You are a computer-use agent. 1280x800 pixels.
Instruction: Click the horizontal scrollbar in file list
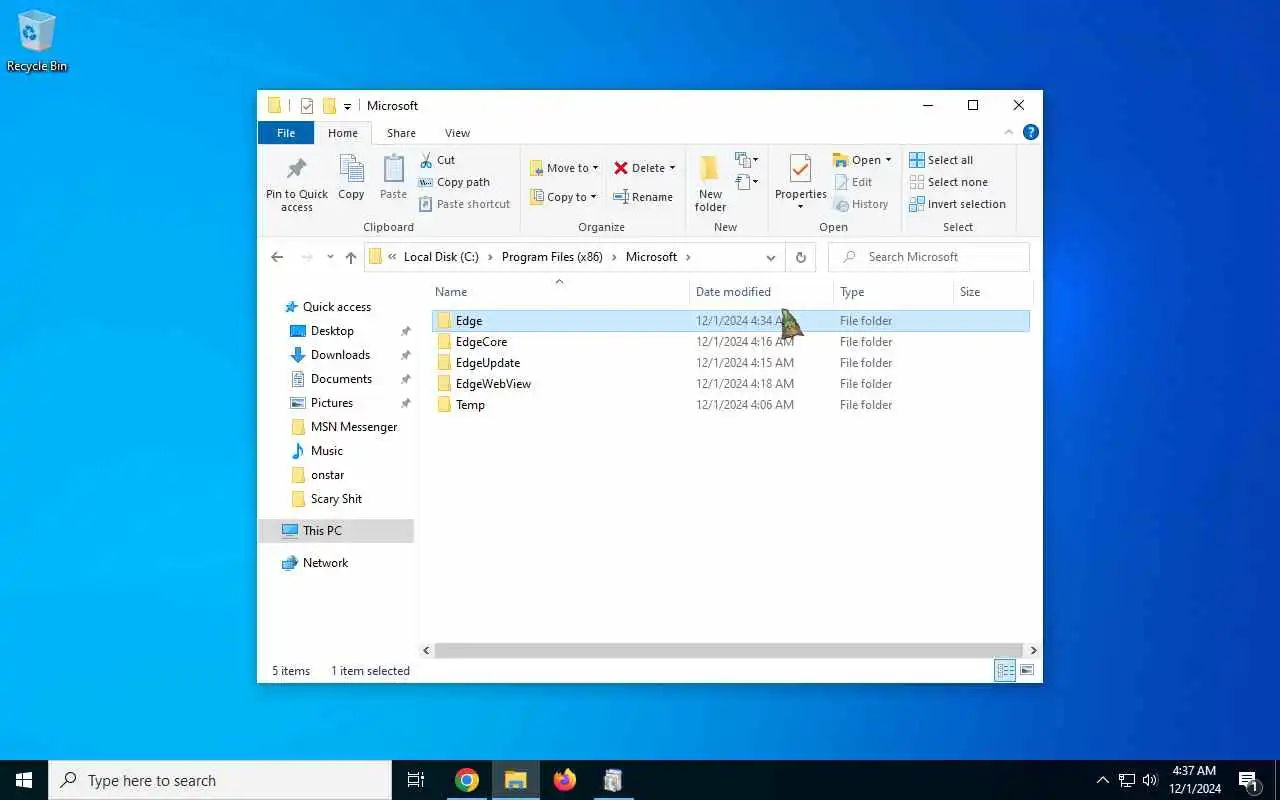point(729,650)
